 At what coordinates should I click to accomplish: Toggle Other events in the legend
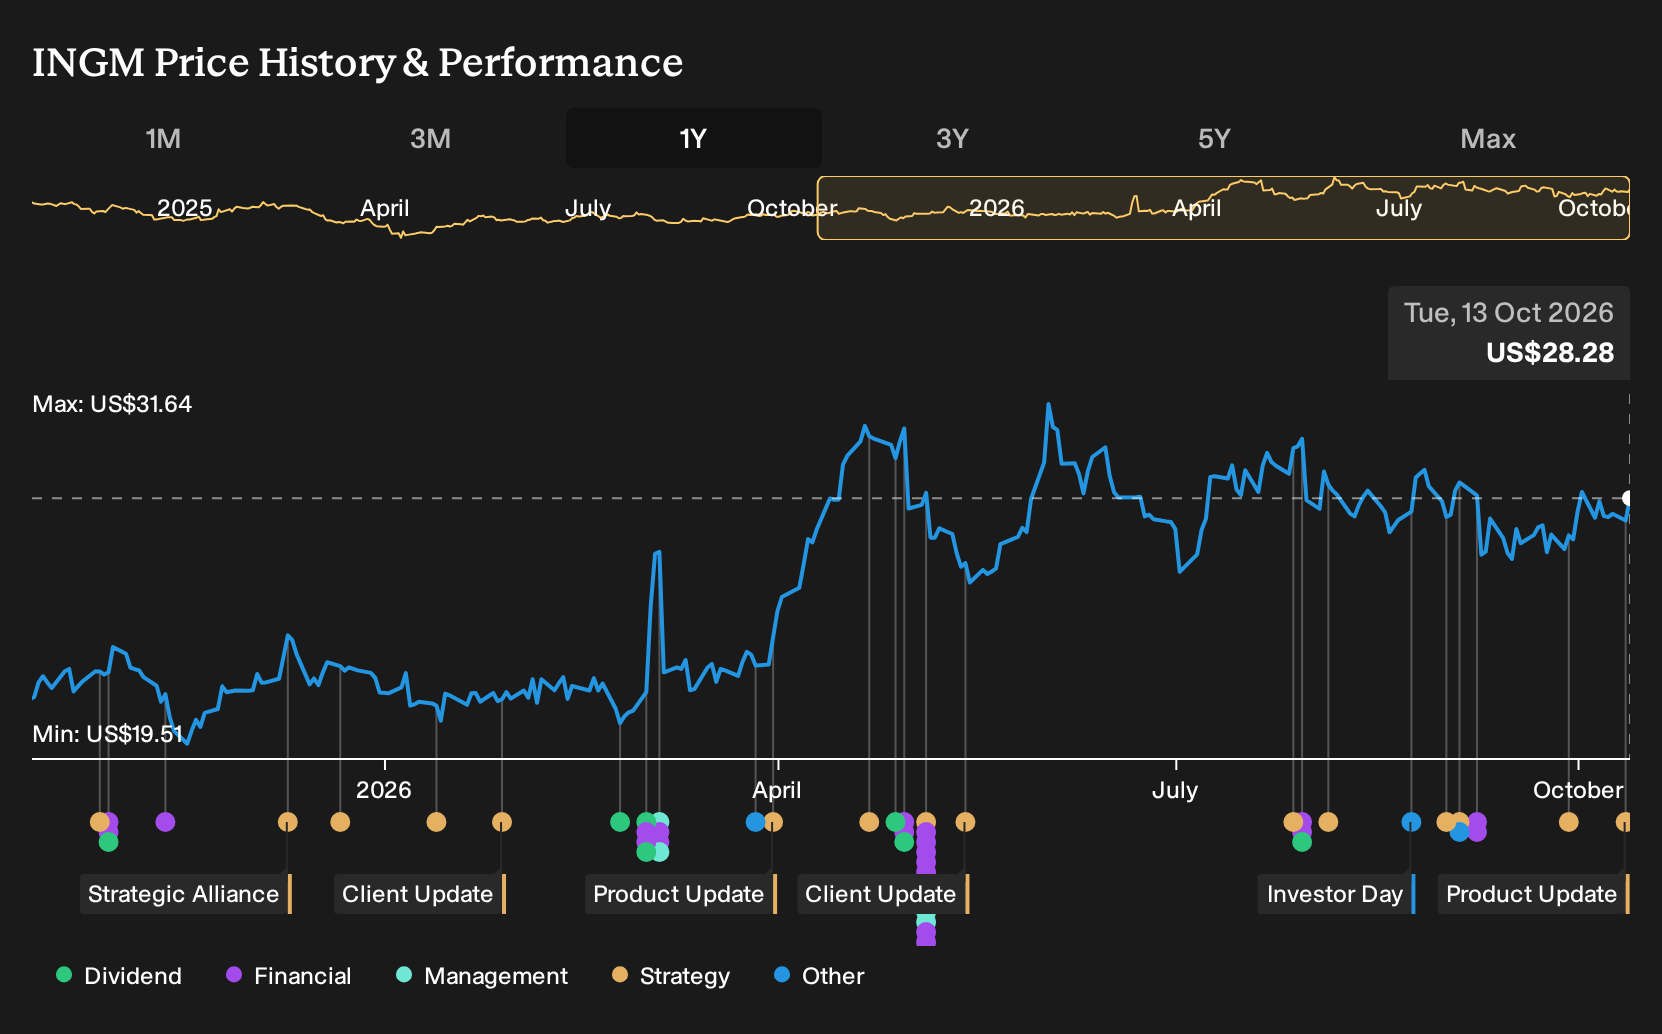(x=819, y=976)
